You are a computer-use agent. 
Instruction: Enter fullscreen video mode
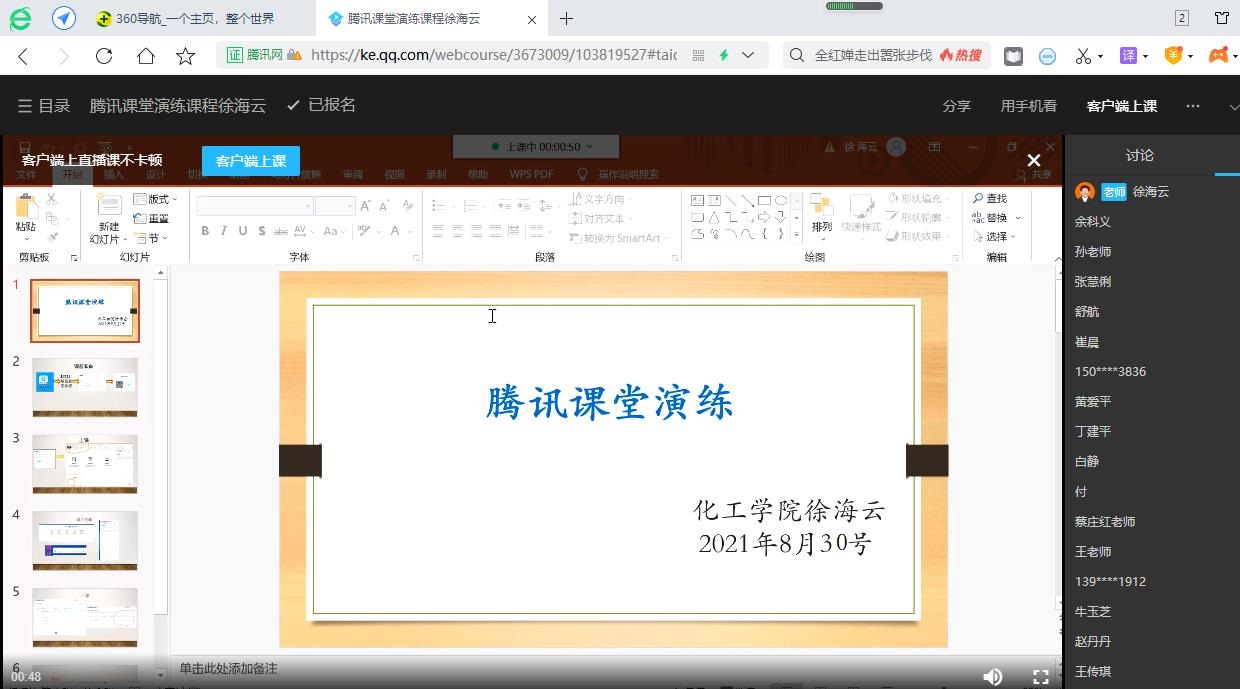1040,677
